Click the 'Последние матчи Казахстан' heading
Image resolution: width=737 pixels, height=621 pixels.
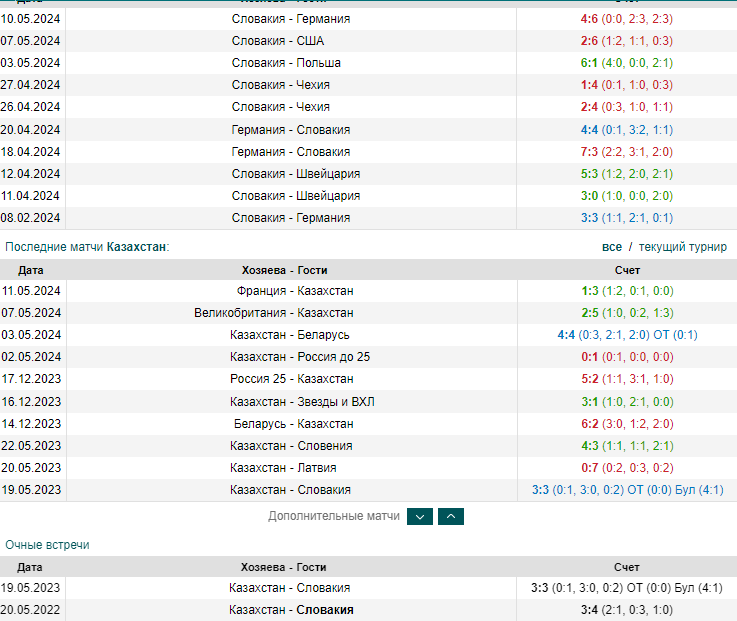(87, 247)
